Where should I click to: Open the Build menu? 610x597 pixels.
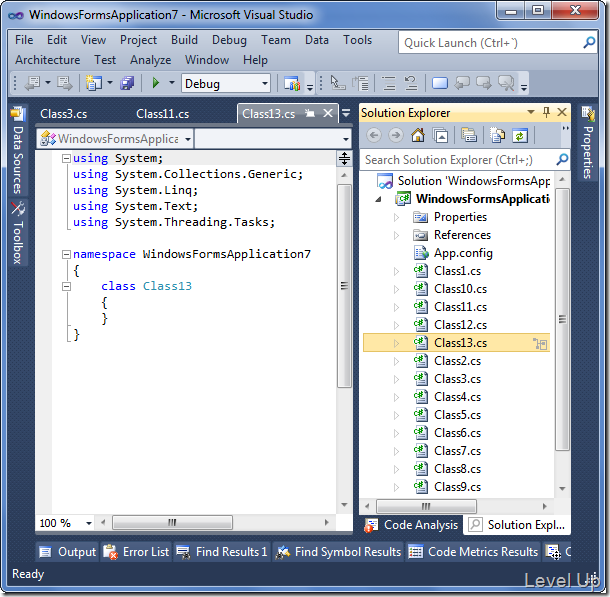pyautogui.click(x=184, y=40)
